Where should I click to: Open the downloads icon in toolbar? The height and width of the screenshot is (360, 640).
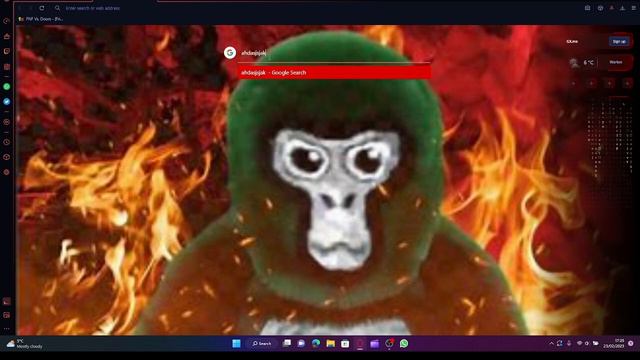pyautogui.click(x=622, y=8)
